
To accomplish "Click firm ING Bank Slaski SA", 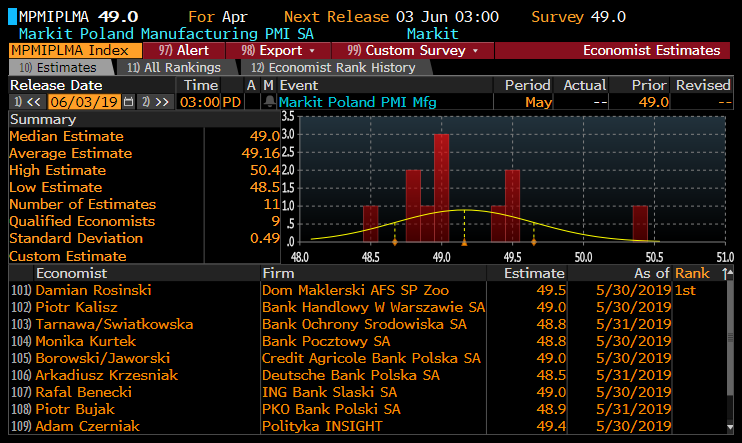I will coord(329,392).
